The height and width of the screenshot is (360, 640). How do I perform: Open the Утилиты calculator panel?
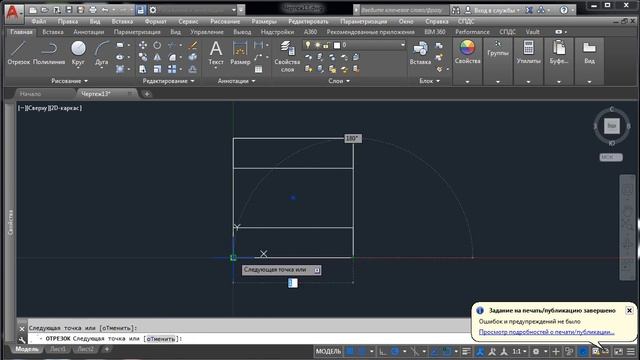(x=529, y=52)
